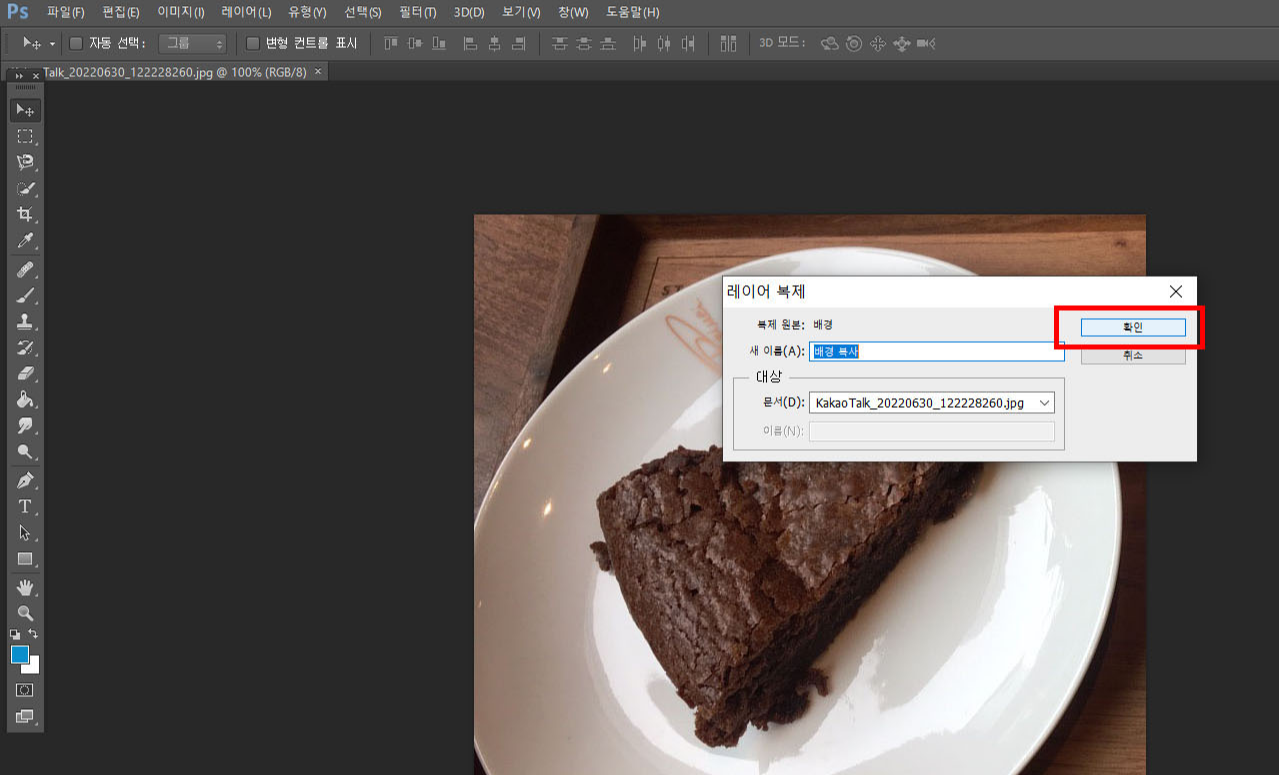This screenshot has width=1279, height=775.
Task: Open tool preset picker arrow beside Move icon
Action: point(52,44)
